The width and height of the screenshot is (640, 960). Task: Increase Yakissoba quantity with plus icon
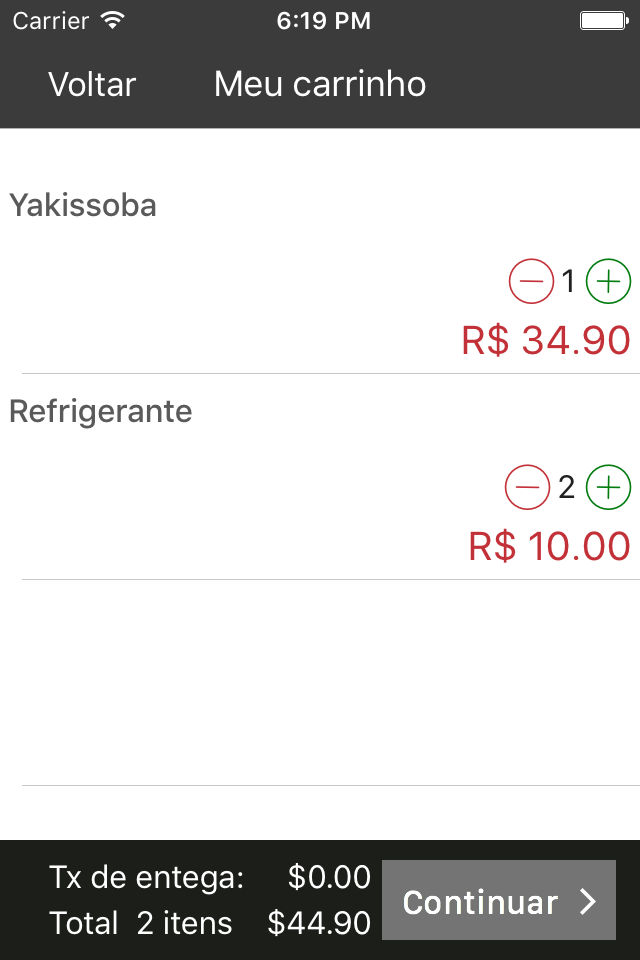[608, 282]
